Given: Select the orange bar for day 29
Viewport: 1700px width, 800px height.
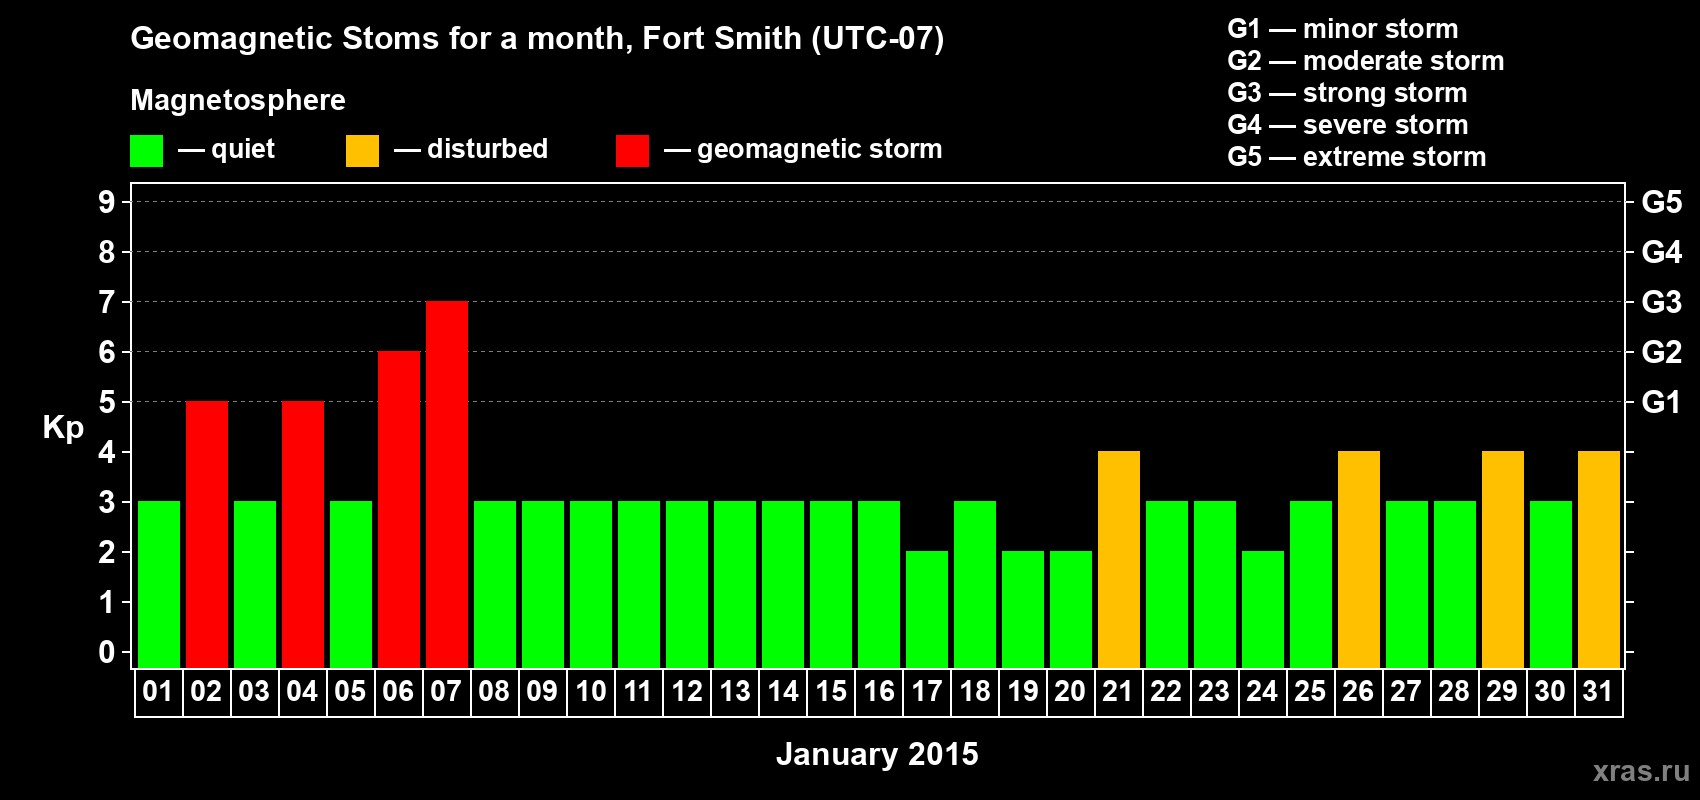Looking at the screenshot, I should tap(1503, 560).
